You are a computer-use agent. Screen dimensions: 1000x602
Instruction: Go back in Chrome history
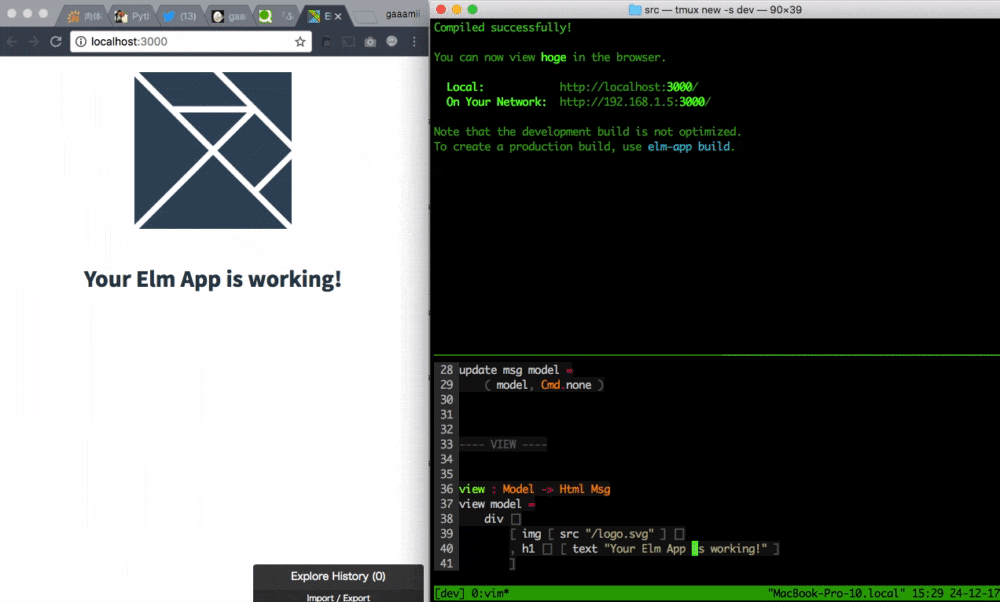pos(11,41)
